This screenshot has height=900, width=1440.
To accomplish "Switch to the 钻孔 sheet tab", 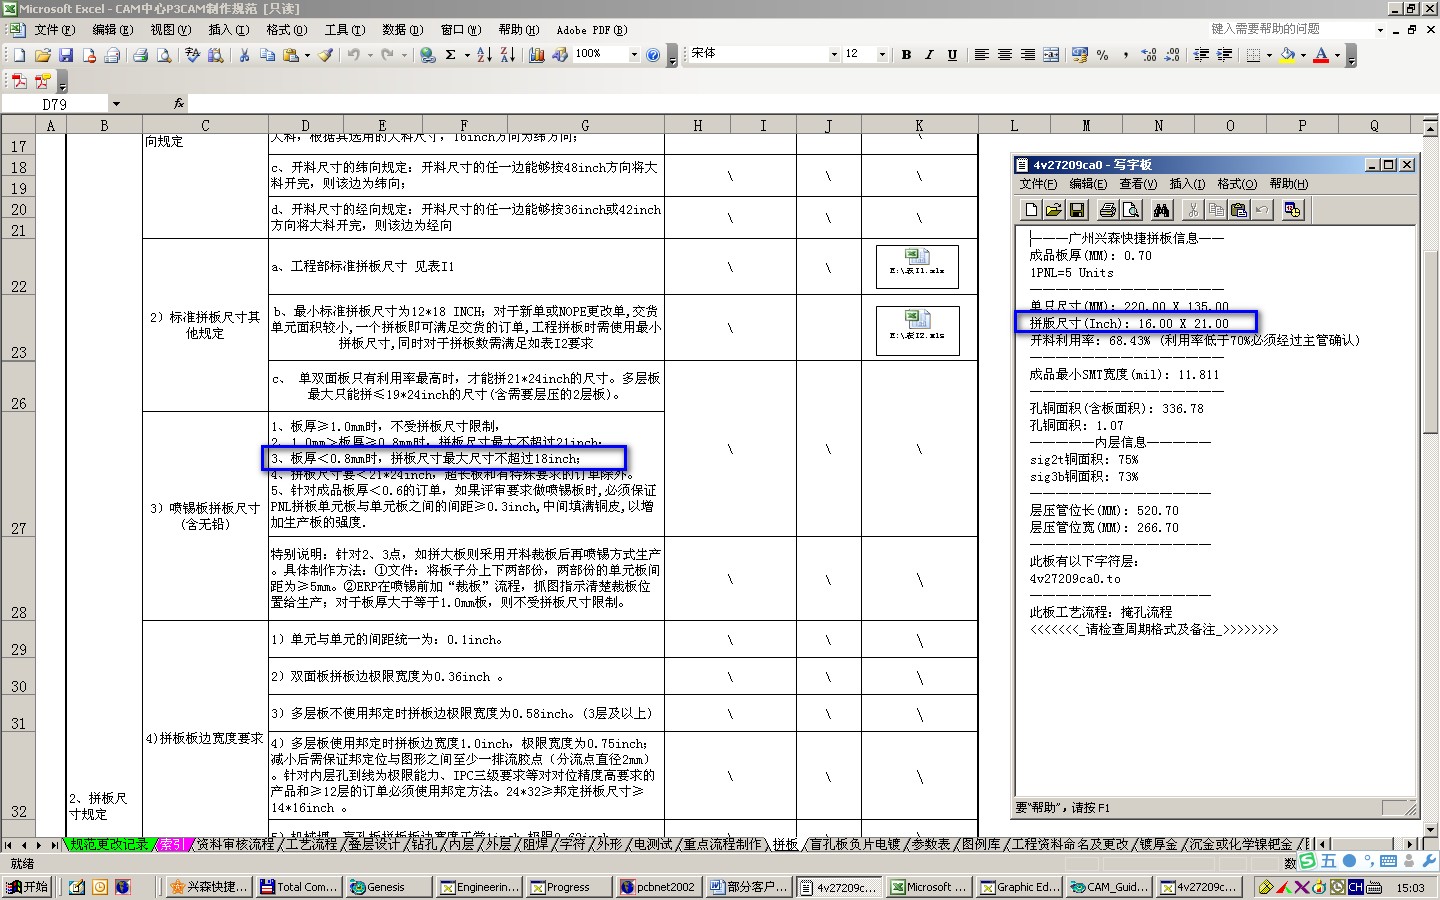I will tap(424, 845).
